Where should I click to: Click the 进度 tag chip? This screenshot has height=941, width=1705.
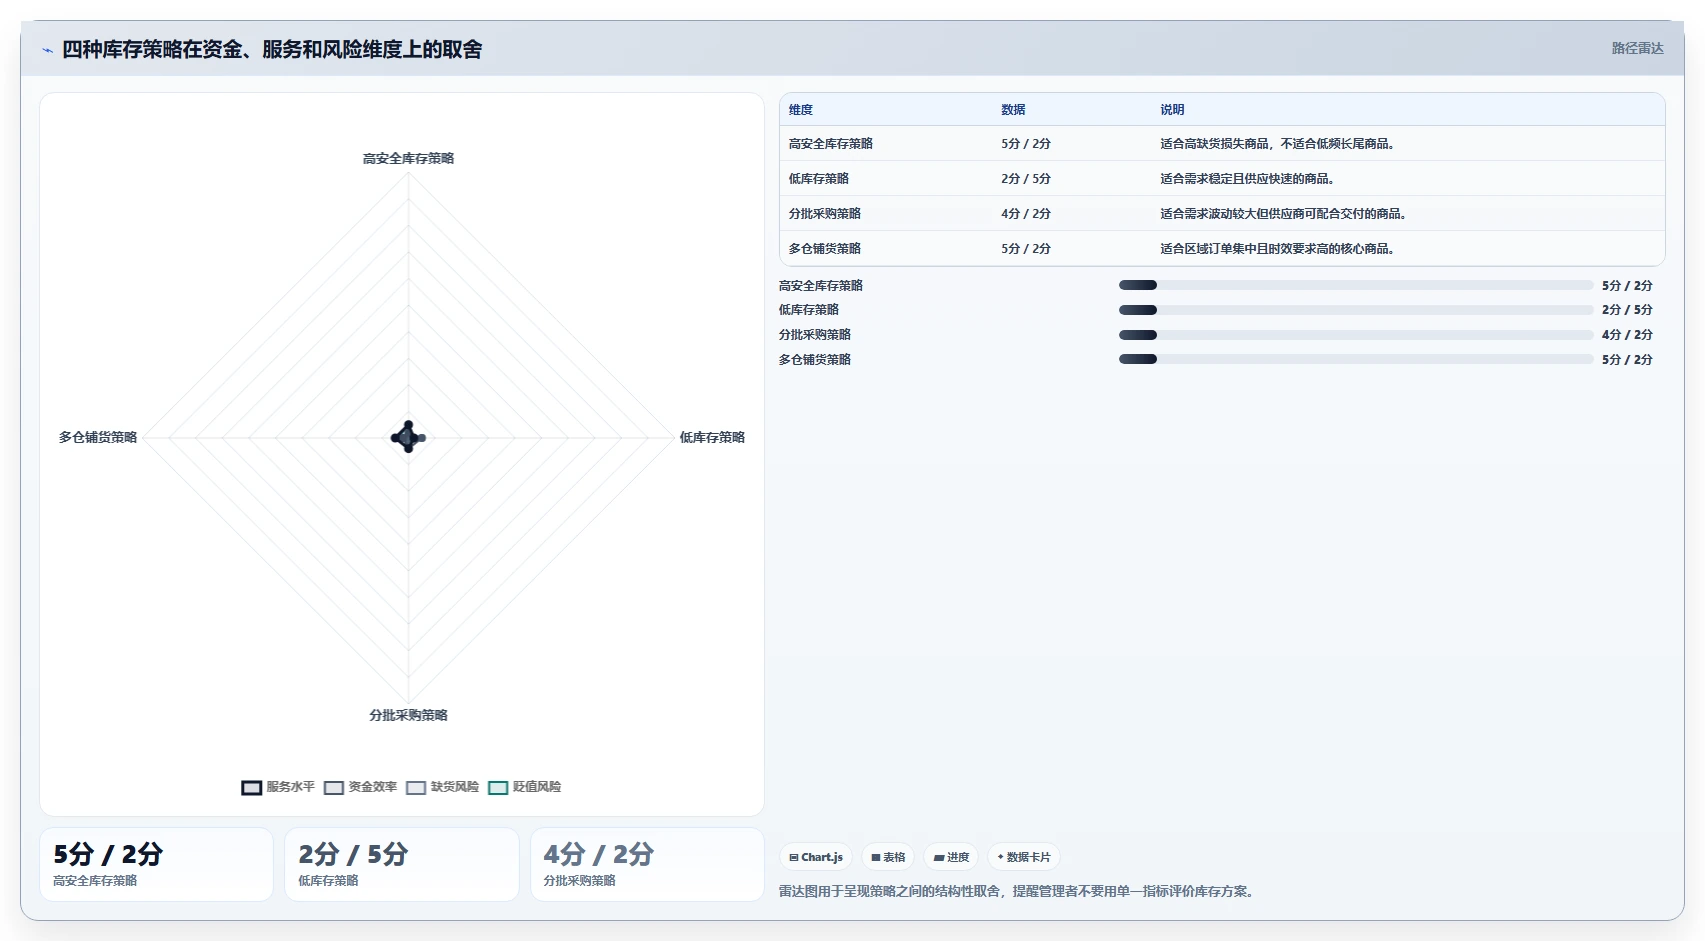(951, 857)
